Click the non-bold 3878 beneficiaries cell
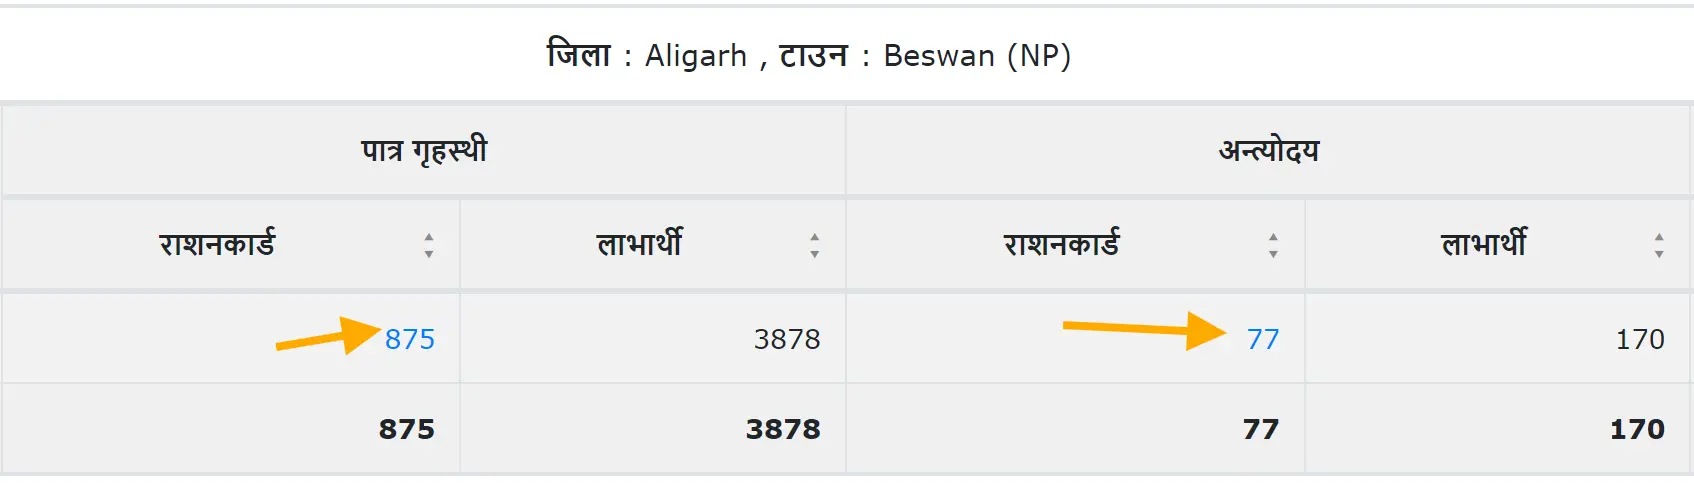 787,340
